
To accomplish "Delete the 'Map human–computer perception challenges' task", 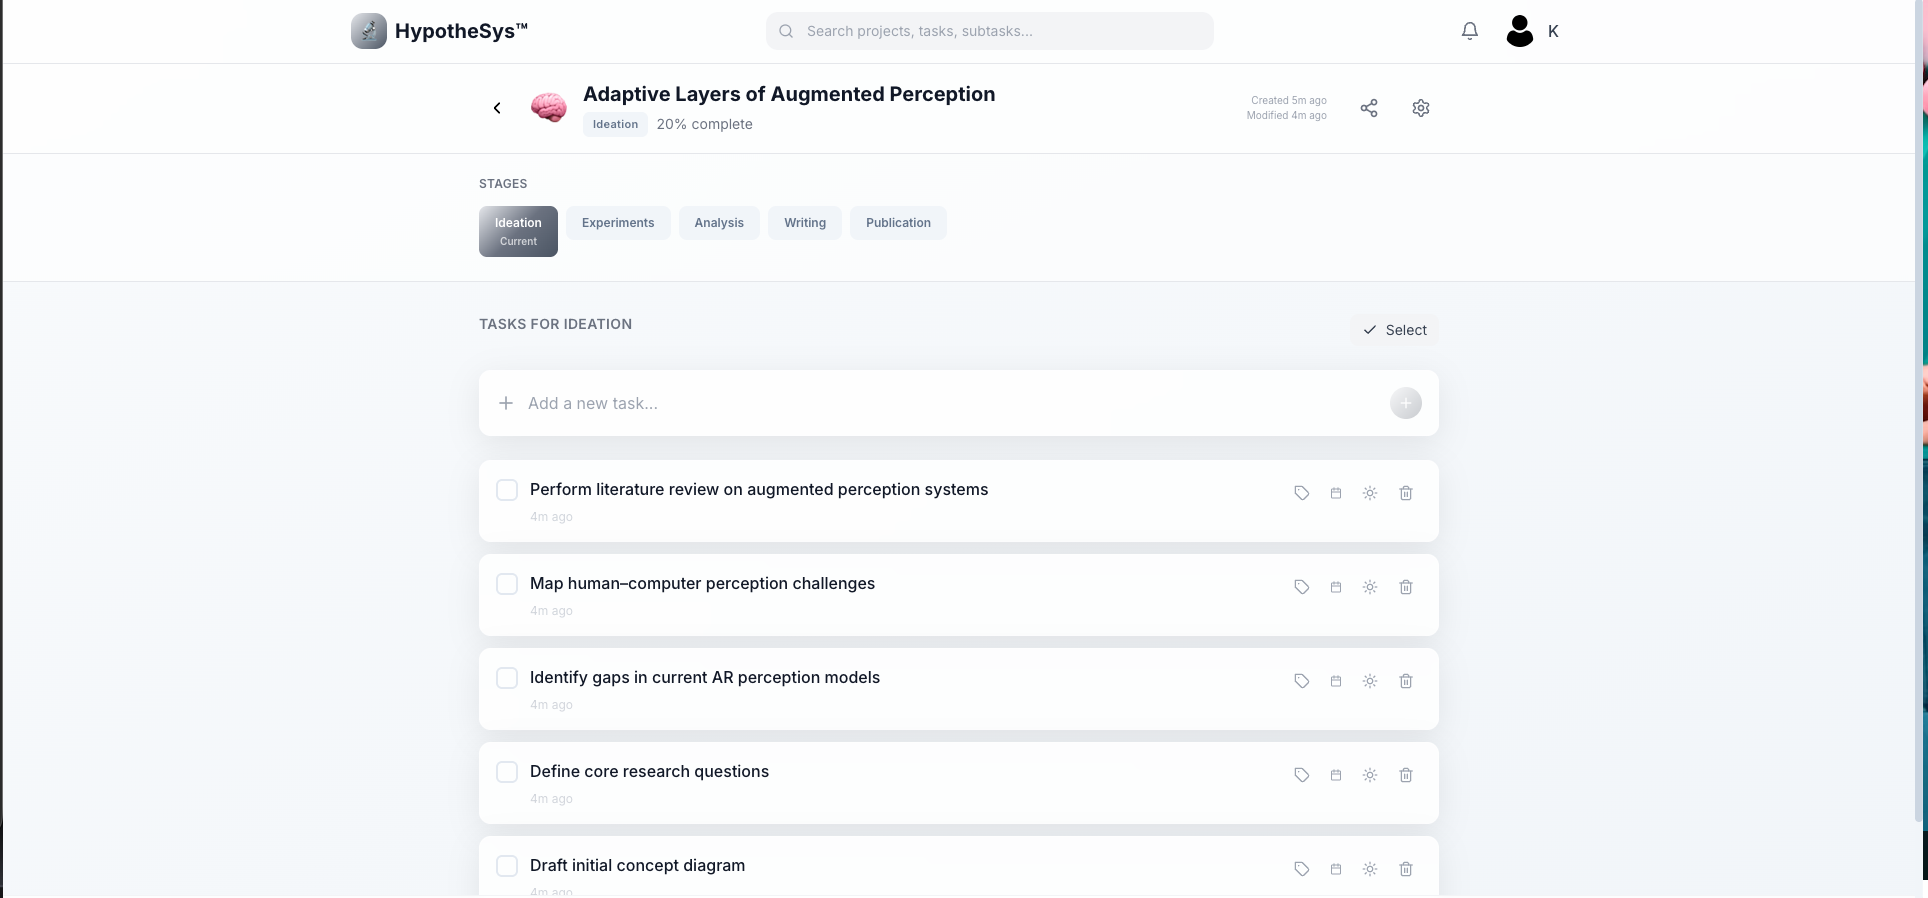I will pyautogui.click(x=1405, y=587).
